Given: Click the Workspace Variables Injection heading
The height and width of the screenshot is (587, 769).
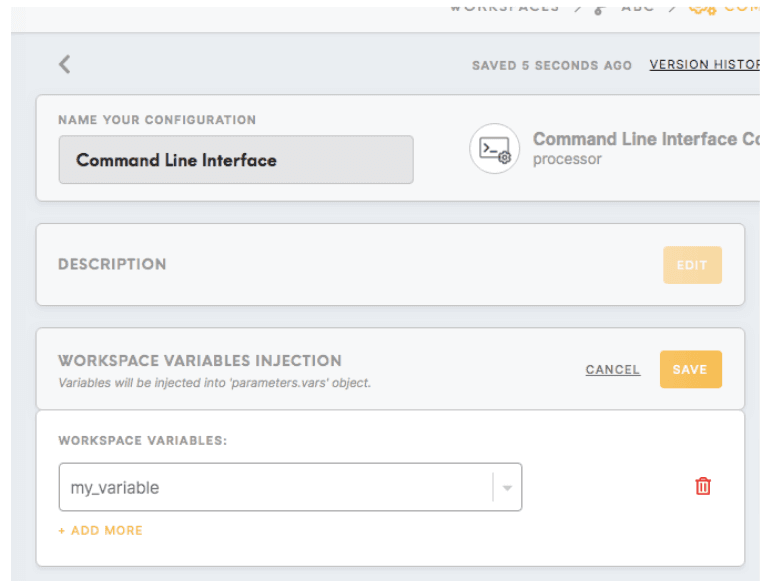Looking at the screenshot, I should [x=199, y=361].
